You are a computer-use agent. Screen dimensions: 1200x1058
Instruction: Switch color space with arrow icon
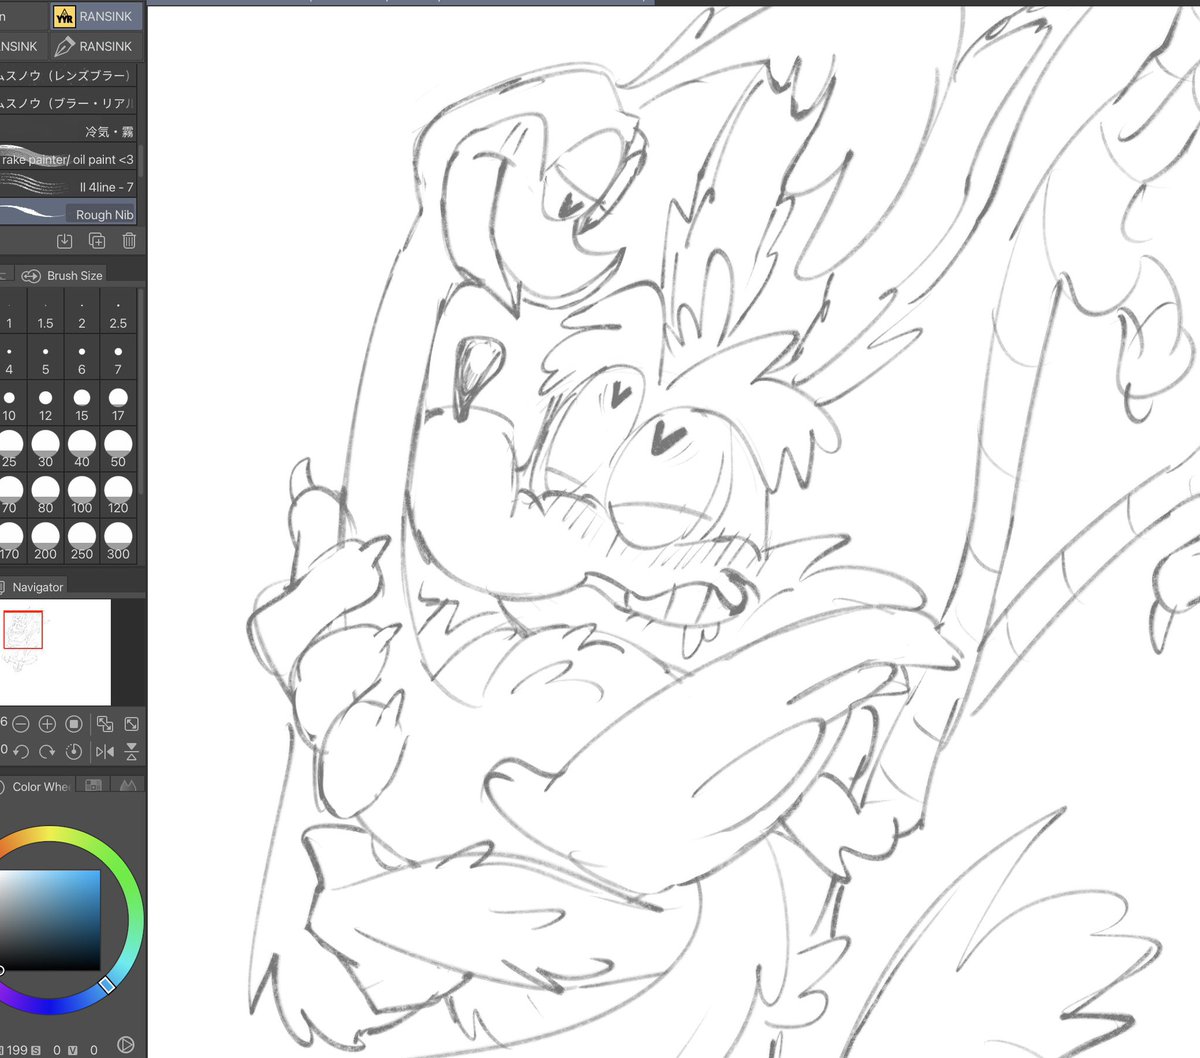125,1045
